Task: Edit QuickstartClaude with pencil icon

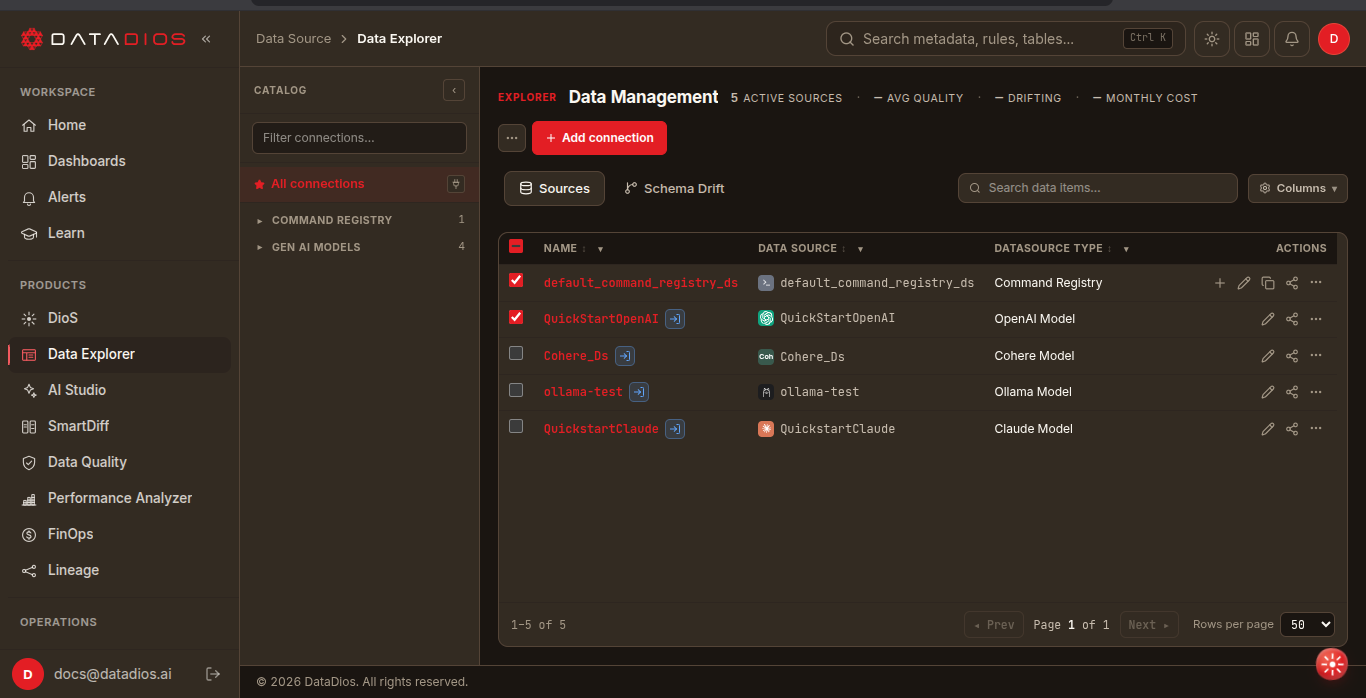Action: [x=1268, y=429]
